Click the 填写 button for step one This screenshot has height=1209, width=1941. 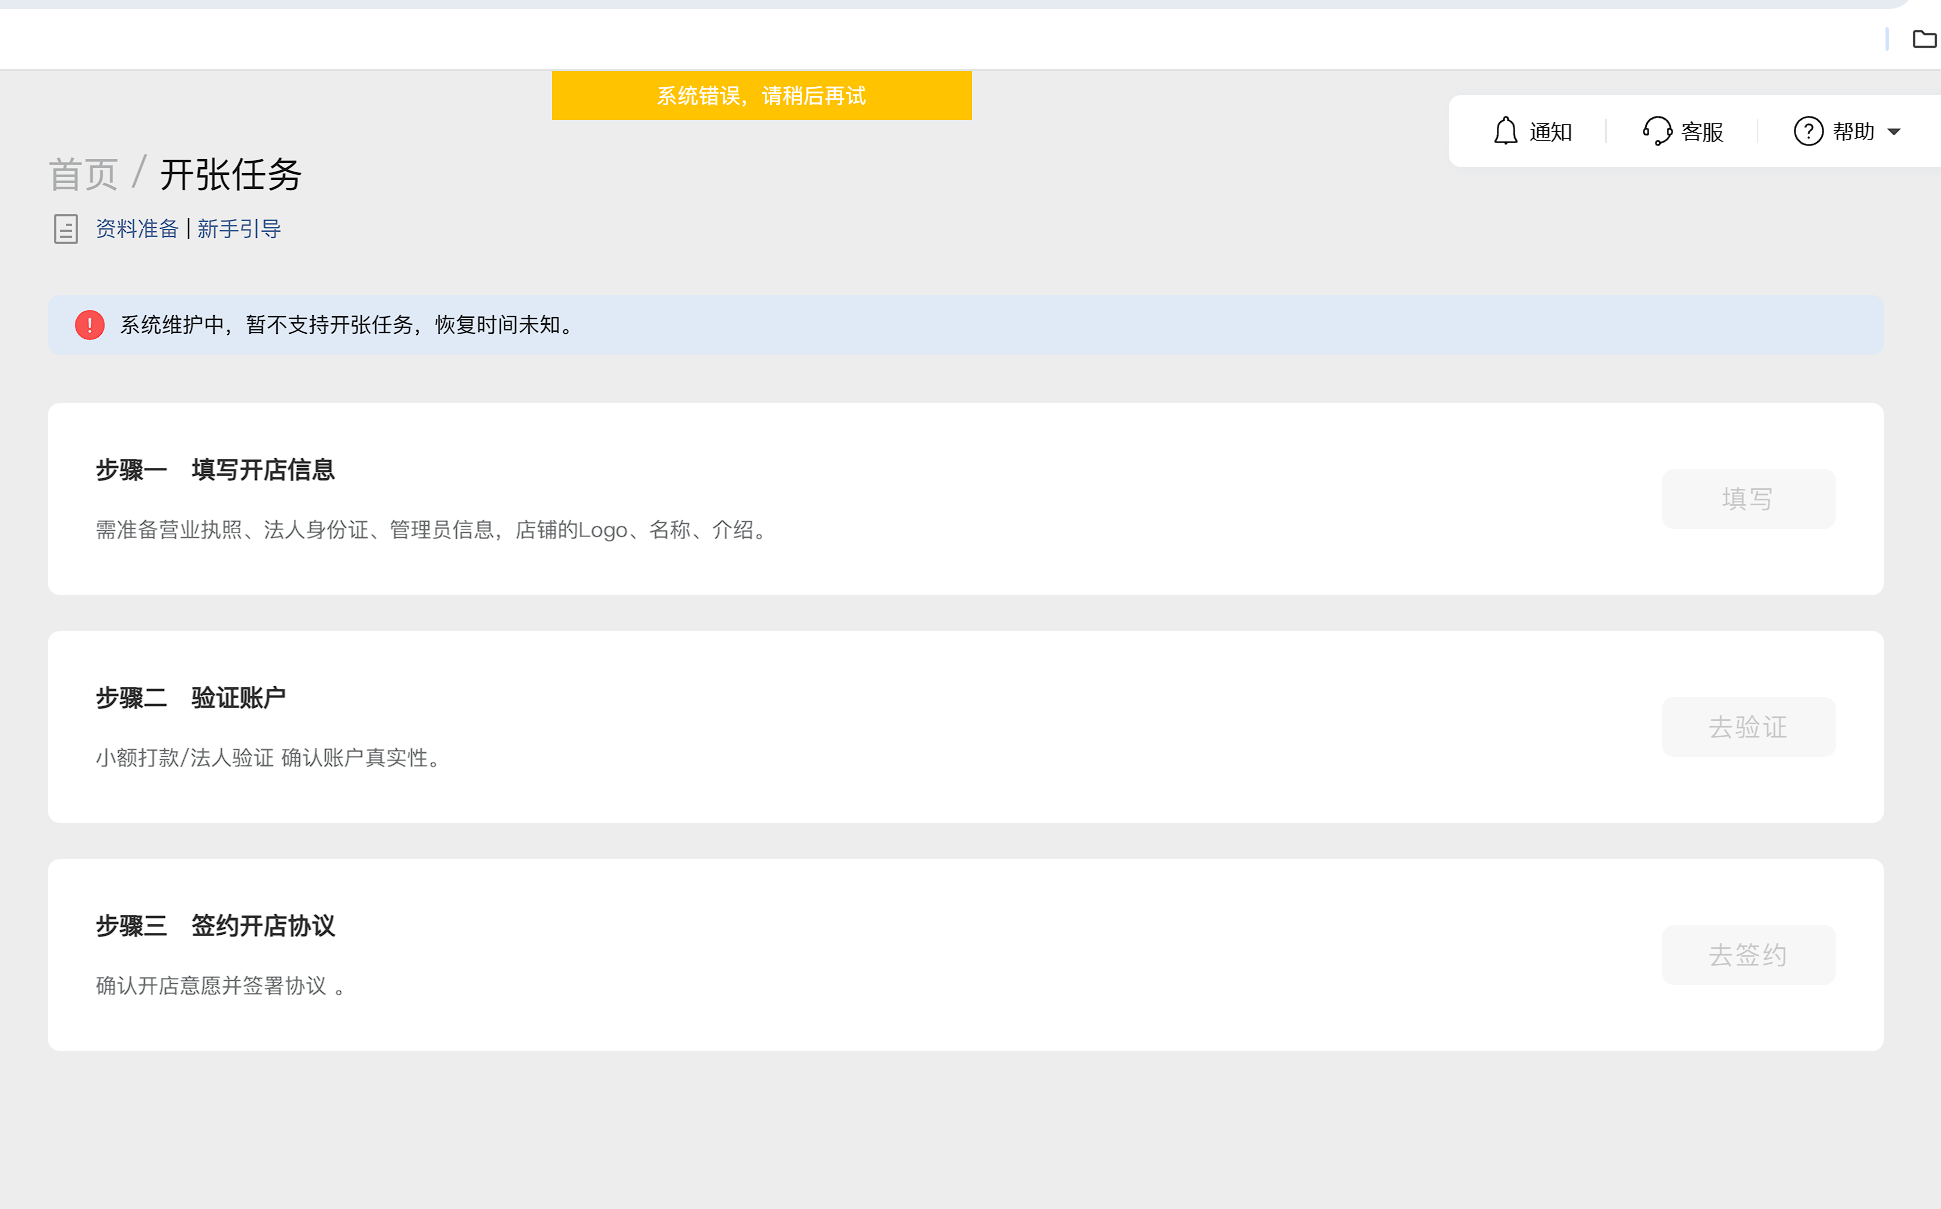click(1748, 499)
